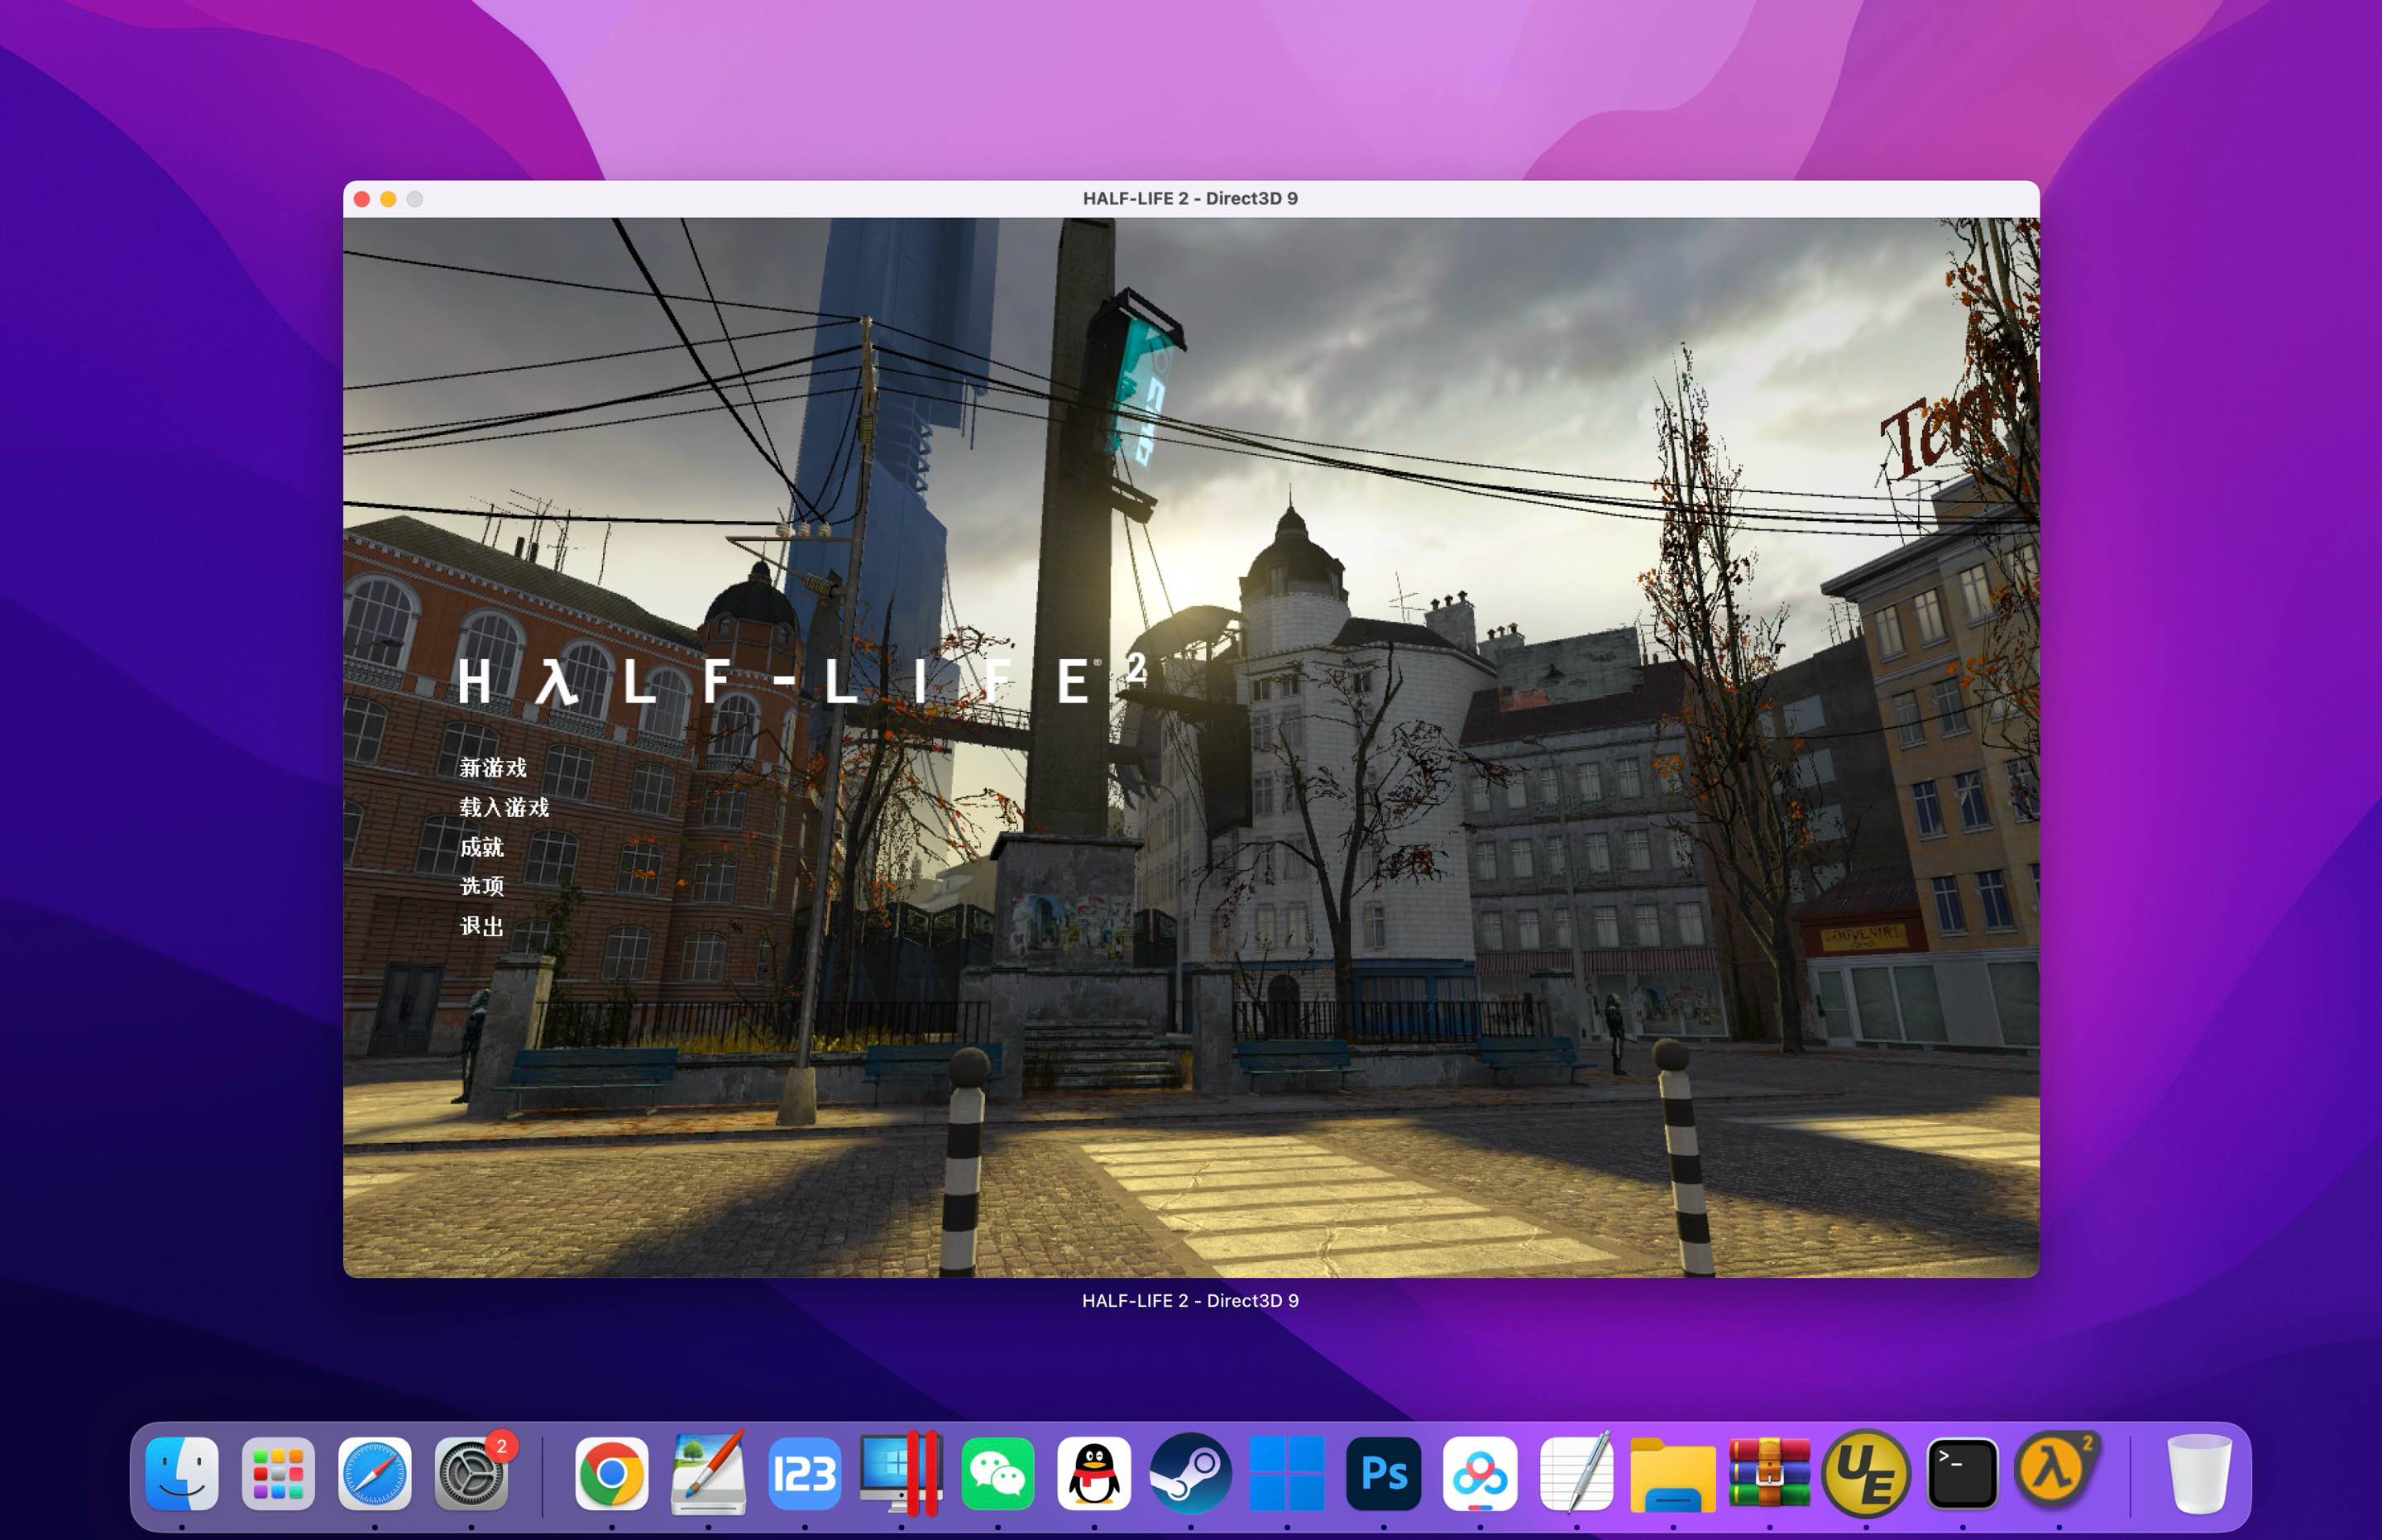
Task: Open WeChat from the Dock
Action: (998, 1474)
